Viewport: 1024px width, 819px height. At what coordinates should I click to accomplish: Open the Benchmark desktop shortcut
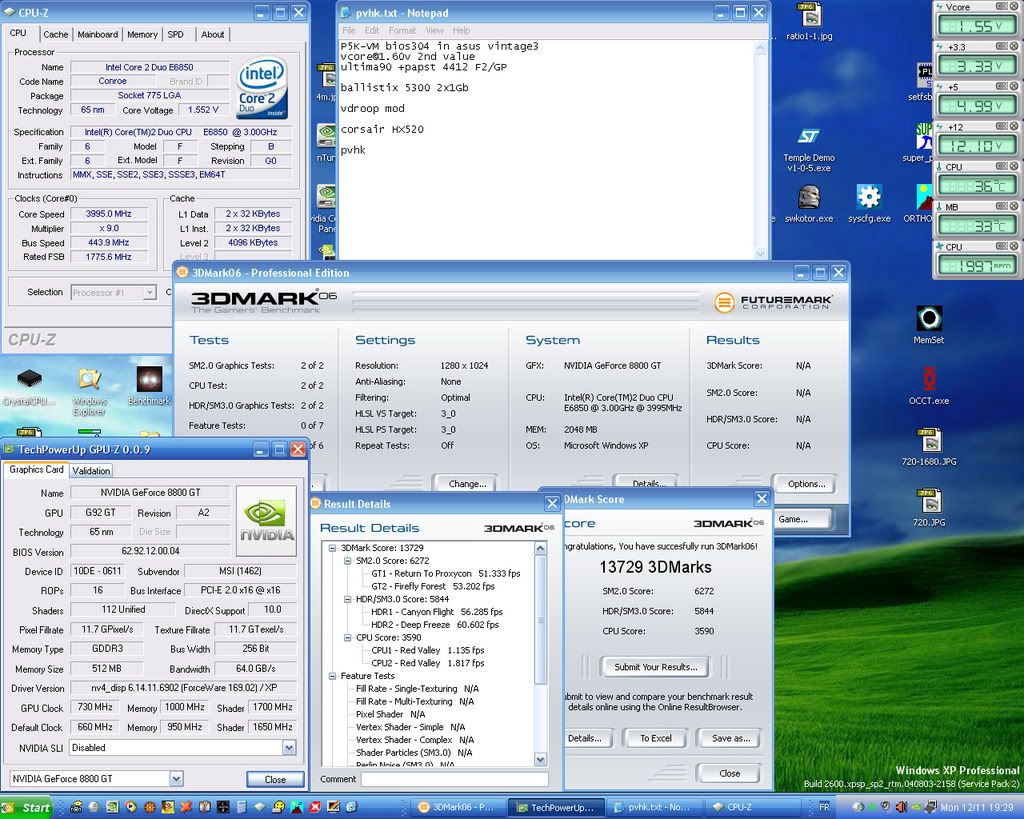click(x=149, y=380)
